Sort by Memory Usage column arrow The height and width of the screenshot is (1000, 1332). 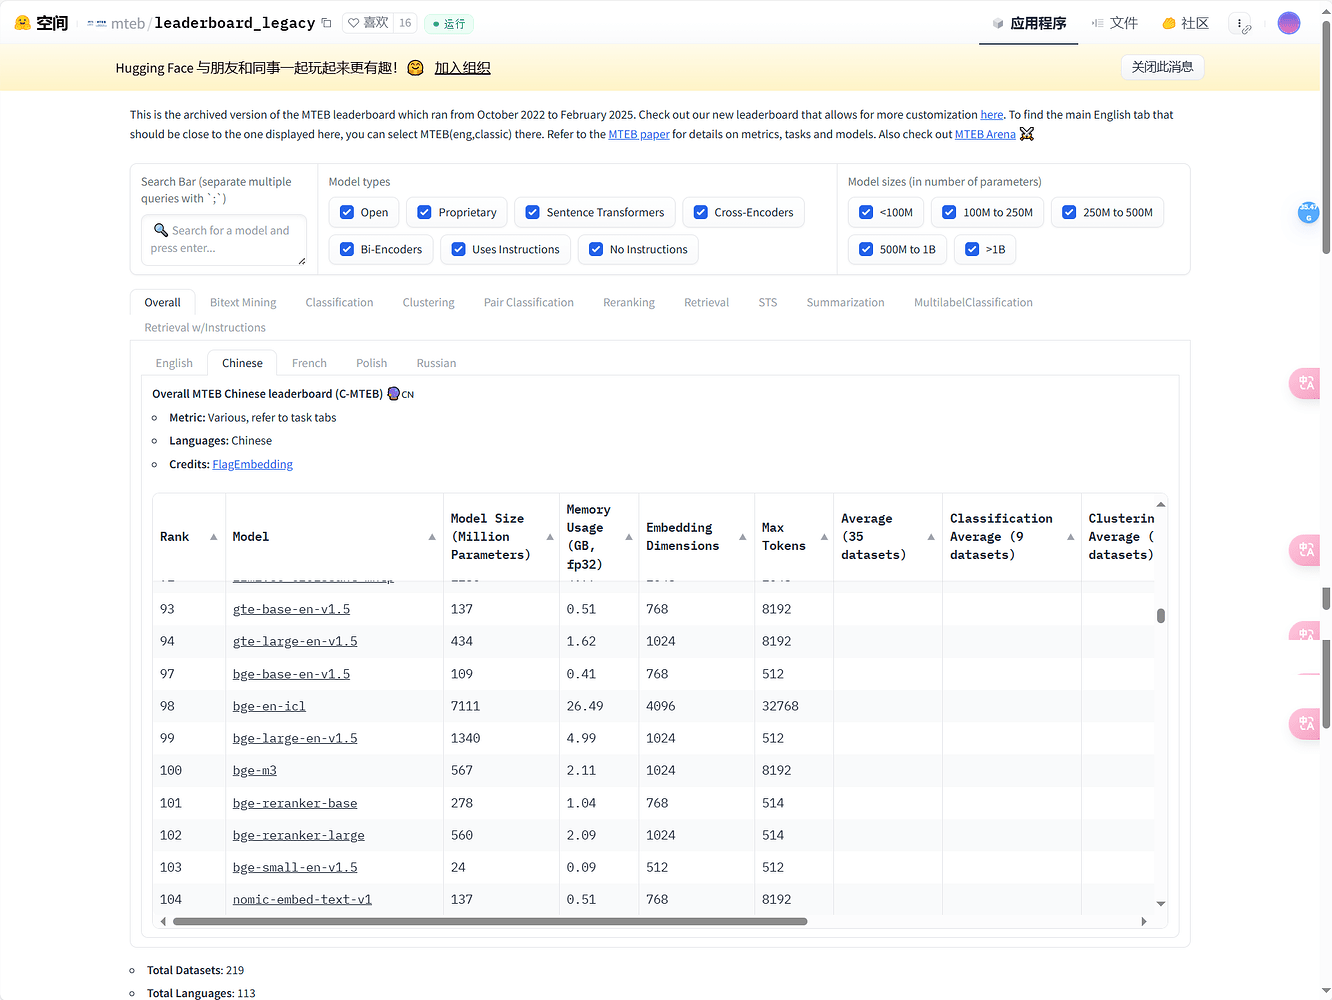(x=629, y=537)
